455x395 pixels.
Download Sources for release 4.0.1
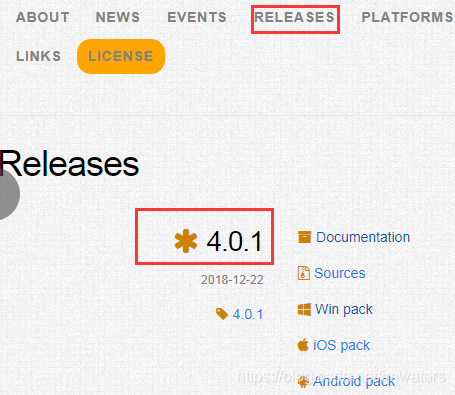coord(340,273)
